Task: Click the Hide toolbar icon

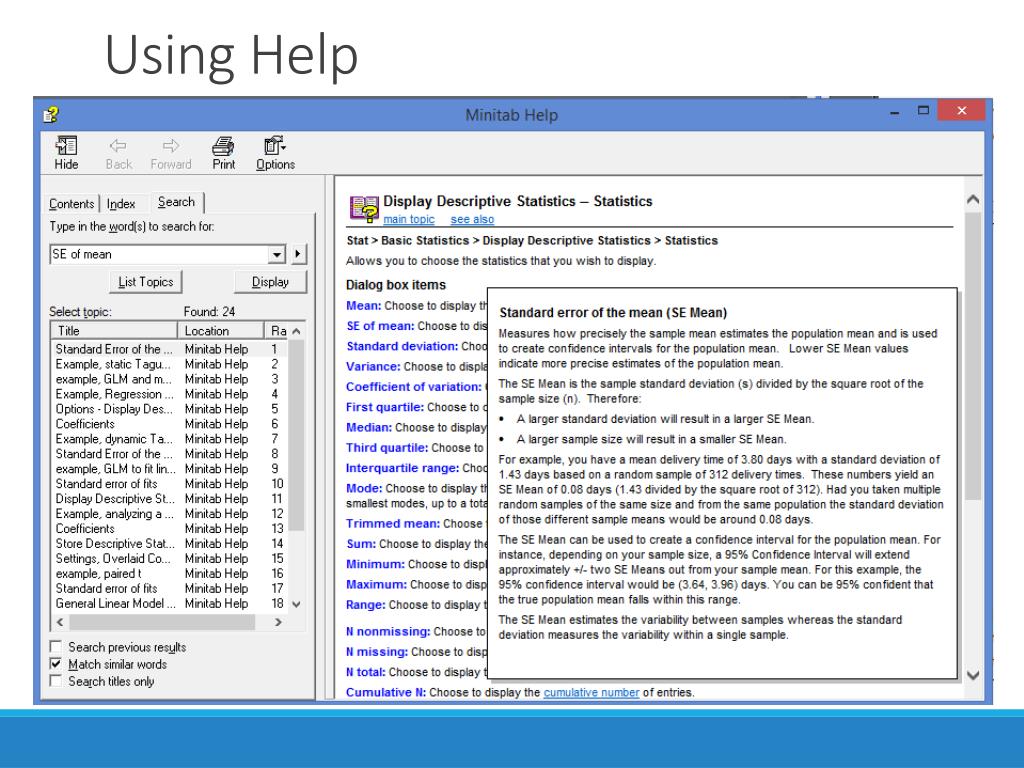Action: click(66, 153)
